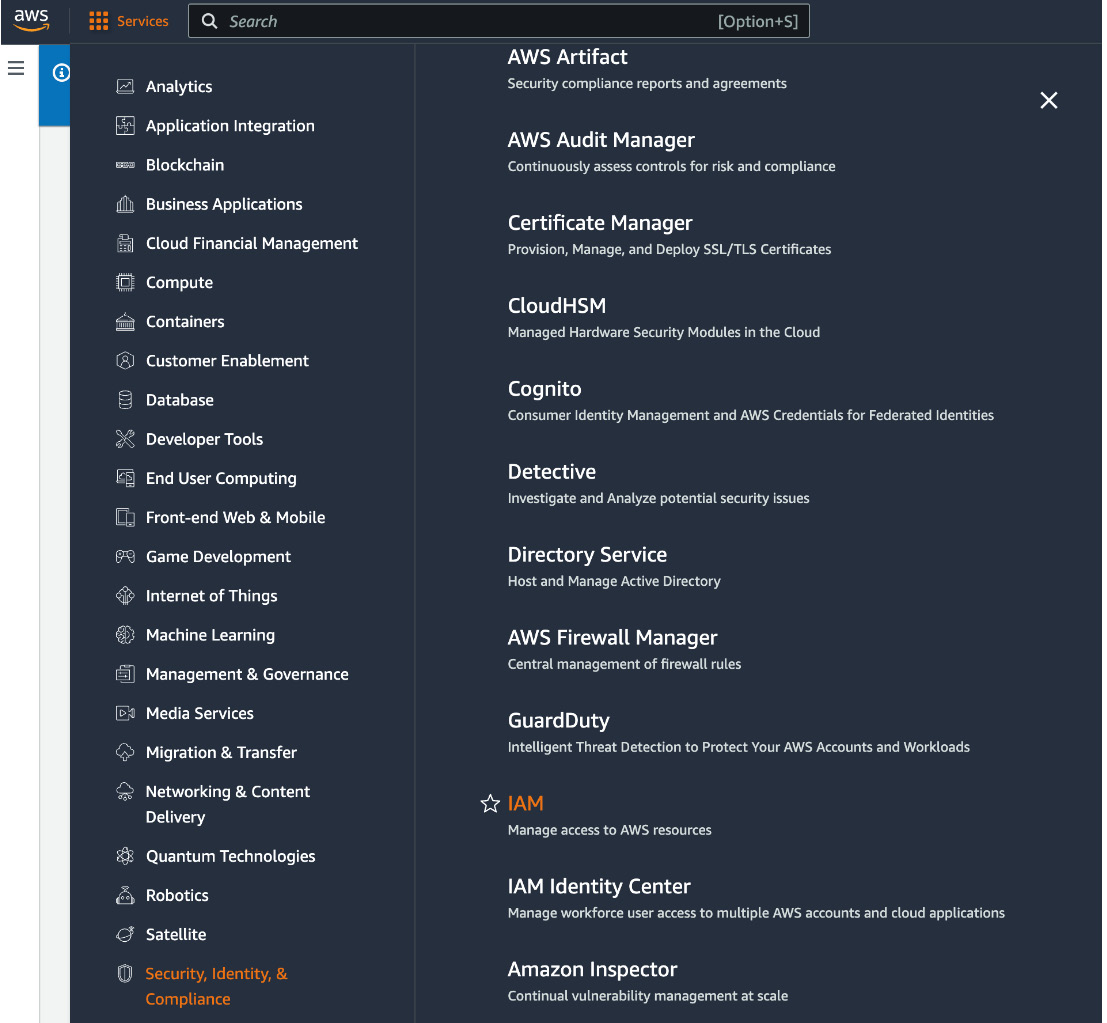The height and width of the screenshot is (1023, 1107).
Task: Toggle the hamburger navigation menu
Action: tap(16, 68)
